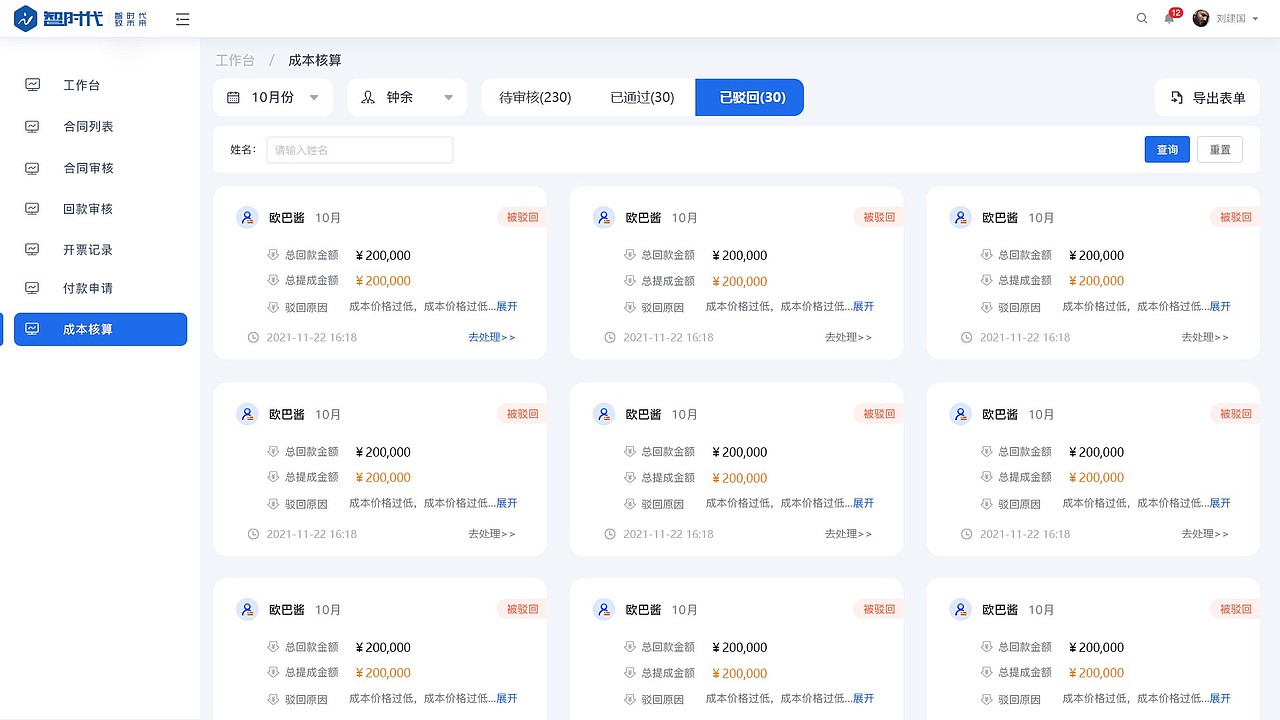Switch to the 已通过(30) tab
Image resolution: width=1280 pixels, height=720 pixels.
641,97
